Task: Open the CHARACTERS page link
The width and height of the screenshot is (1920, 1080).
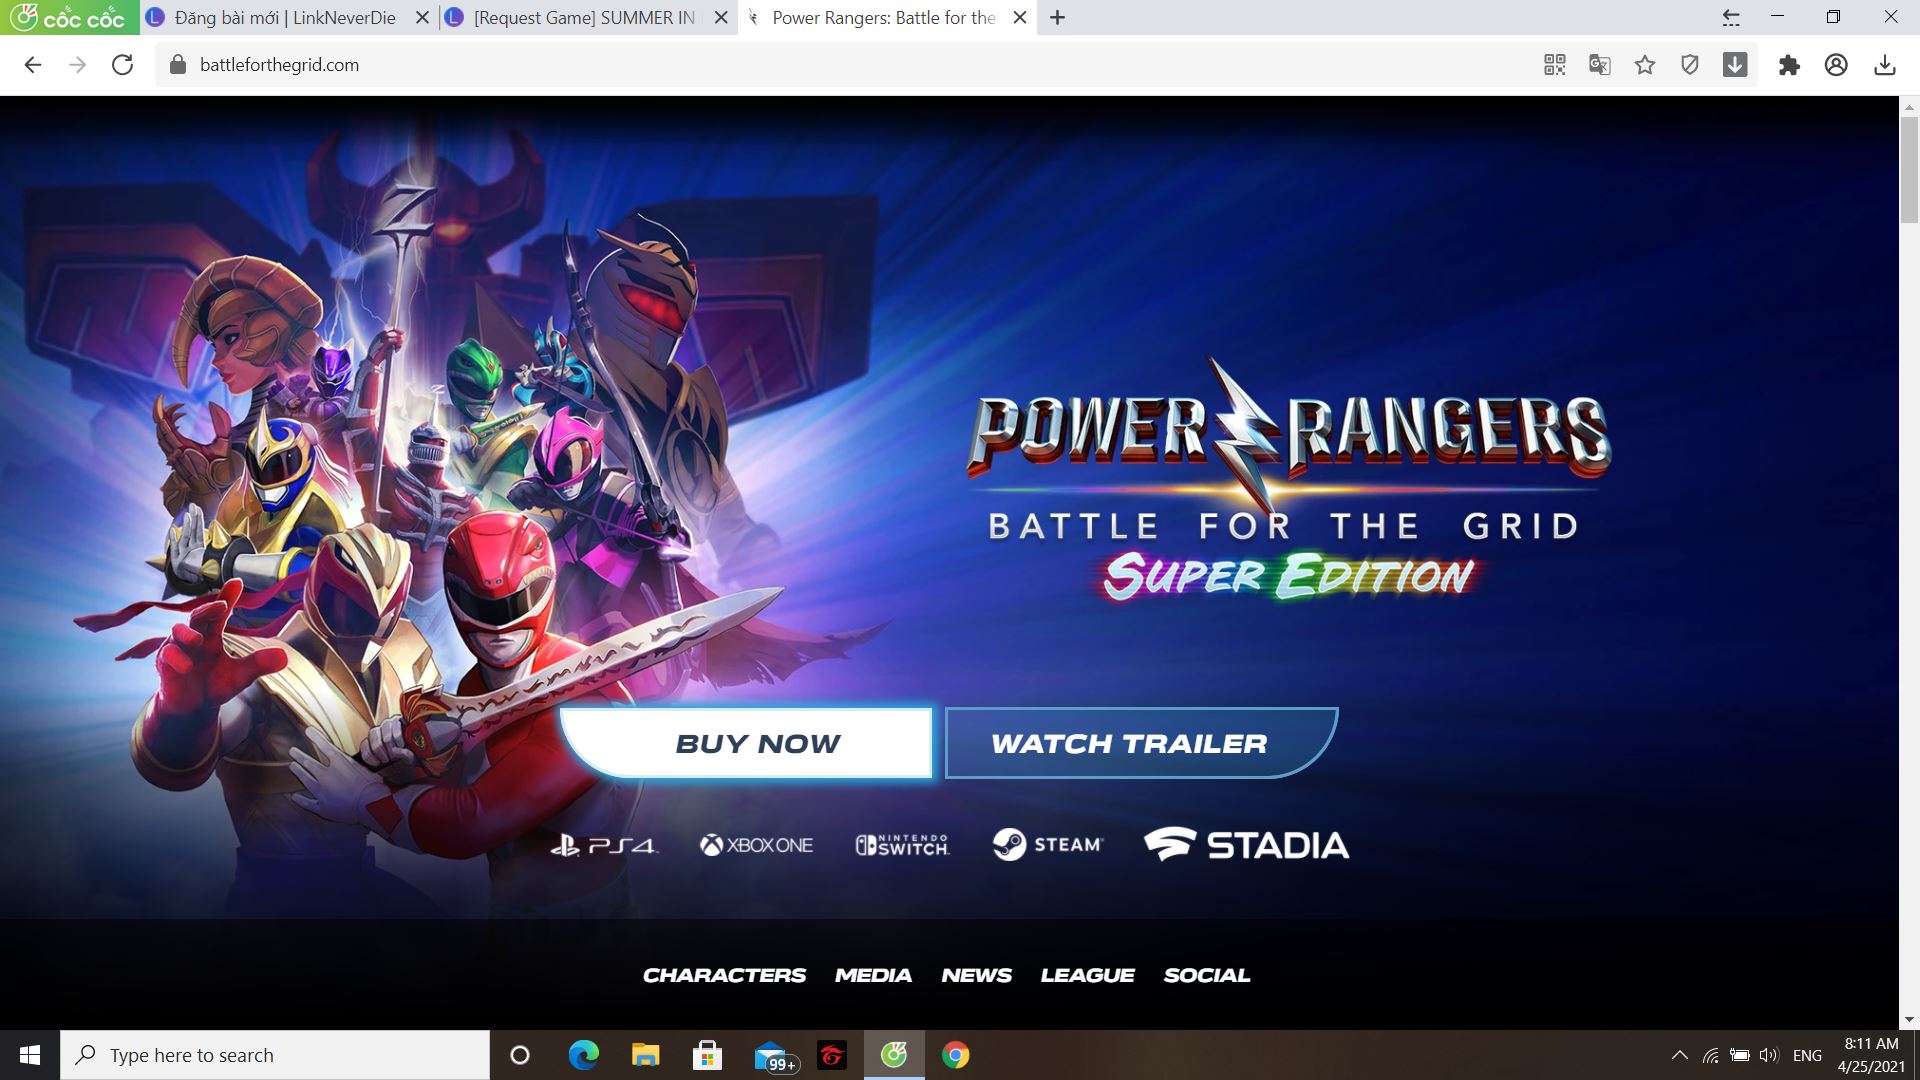Action: coord(724,975)
